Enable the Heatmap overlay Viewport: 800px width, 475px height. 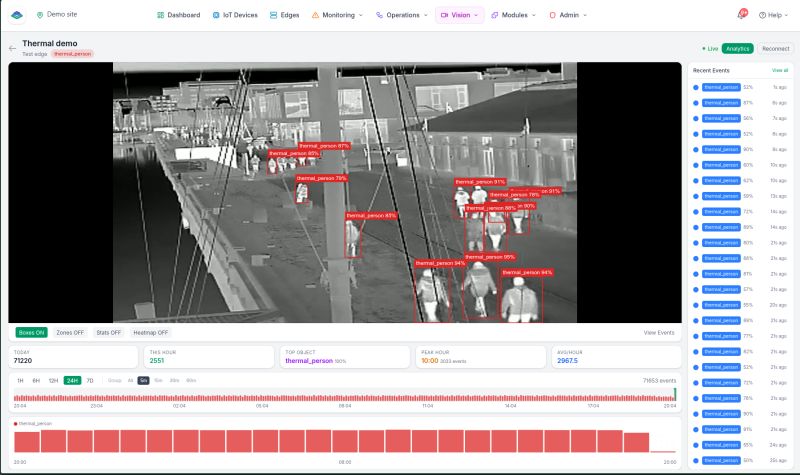pos(151,333)
